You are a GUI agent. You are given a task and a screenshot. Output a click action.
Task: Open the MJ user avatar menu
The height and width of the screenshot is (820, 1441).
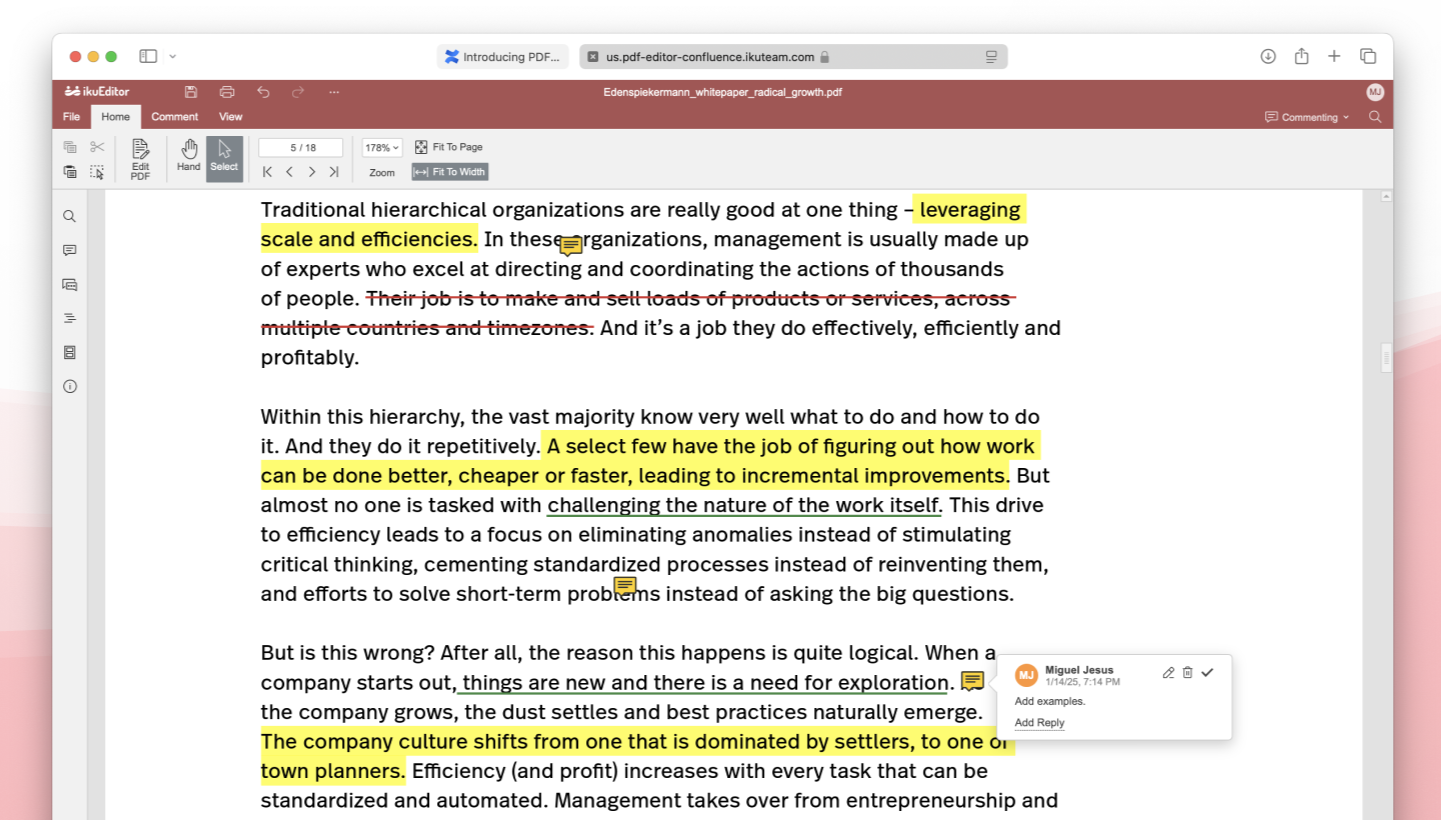coord(1375,92)
